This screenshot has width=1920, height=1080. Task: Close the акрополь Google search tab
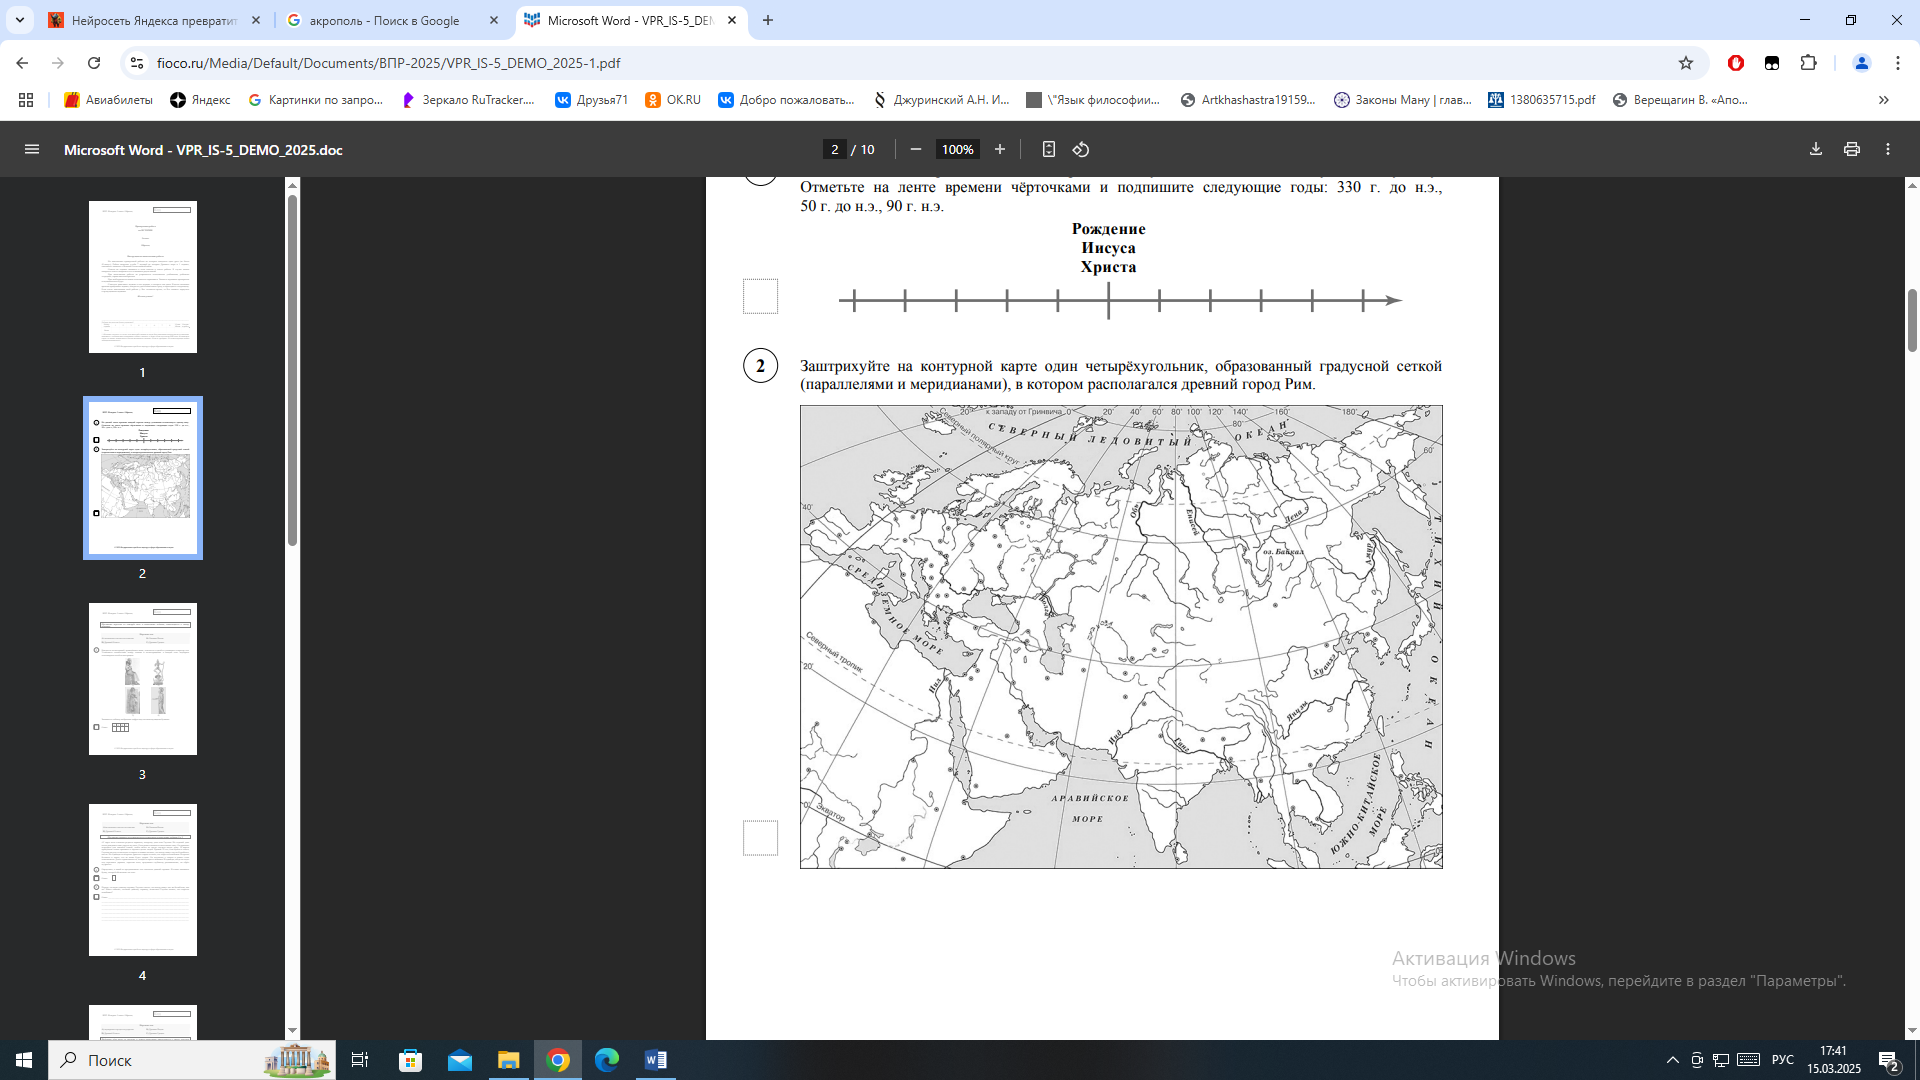pyautogui.click(x=494, y=20)
